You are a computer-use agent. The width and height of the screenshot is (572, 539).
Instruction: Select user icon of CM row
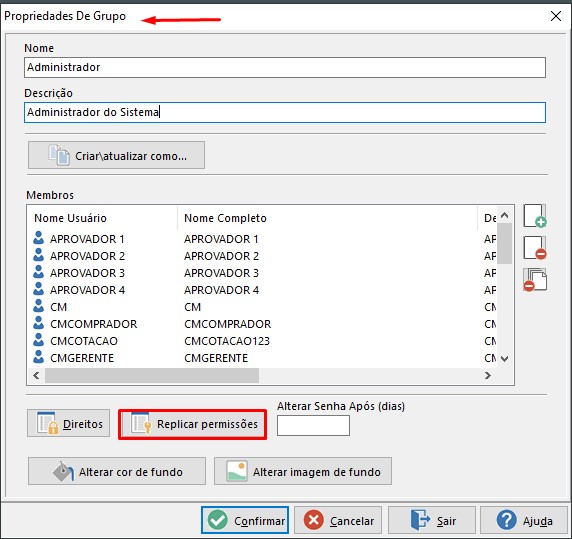click(38, 306)
